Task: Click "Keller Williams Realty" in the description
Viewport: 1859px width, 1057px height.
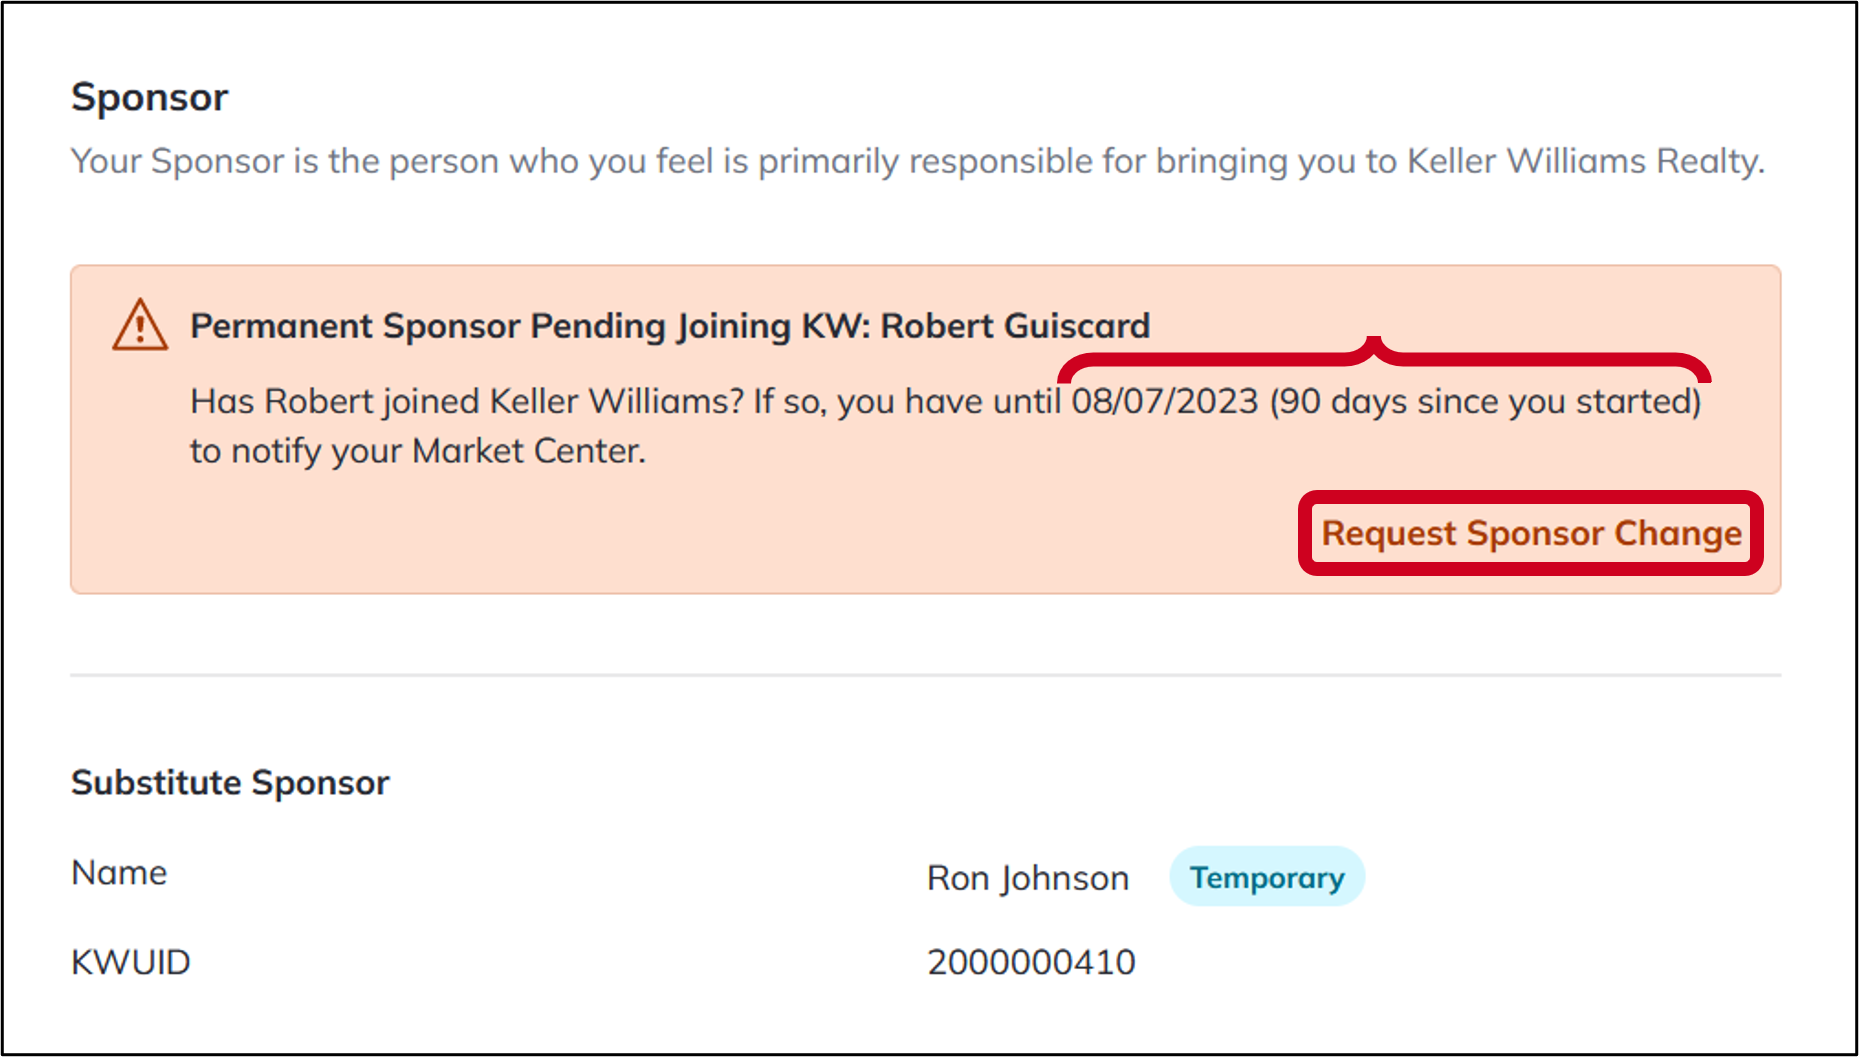Action: (x=1584, y=161)
